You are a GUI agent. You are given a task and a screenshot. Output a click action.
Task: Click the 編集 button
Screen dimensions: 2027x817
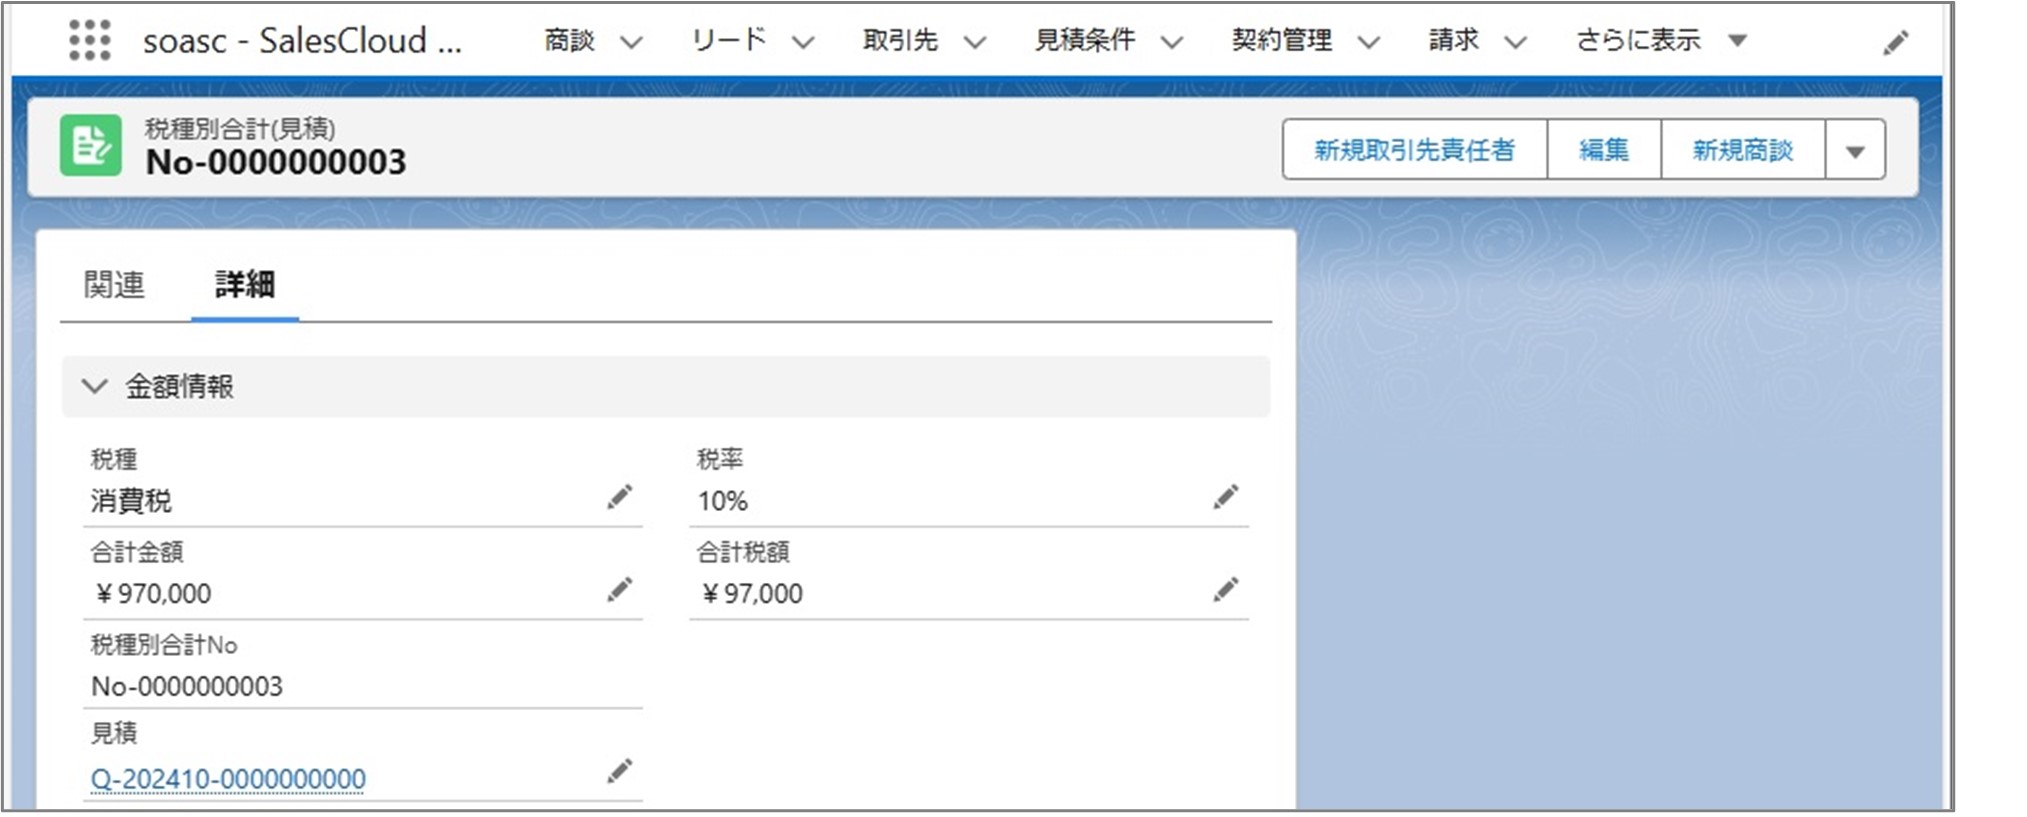click(x=1603, y=150)
